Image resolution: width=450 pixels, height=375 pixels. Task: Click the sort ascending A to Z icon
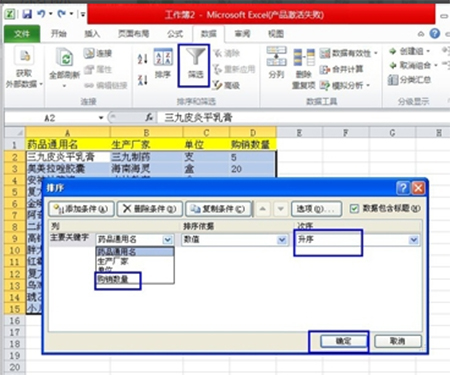[x=143, y=59]
